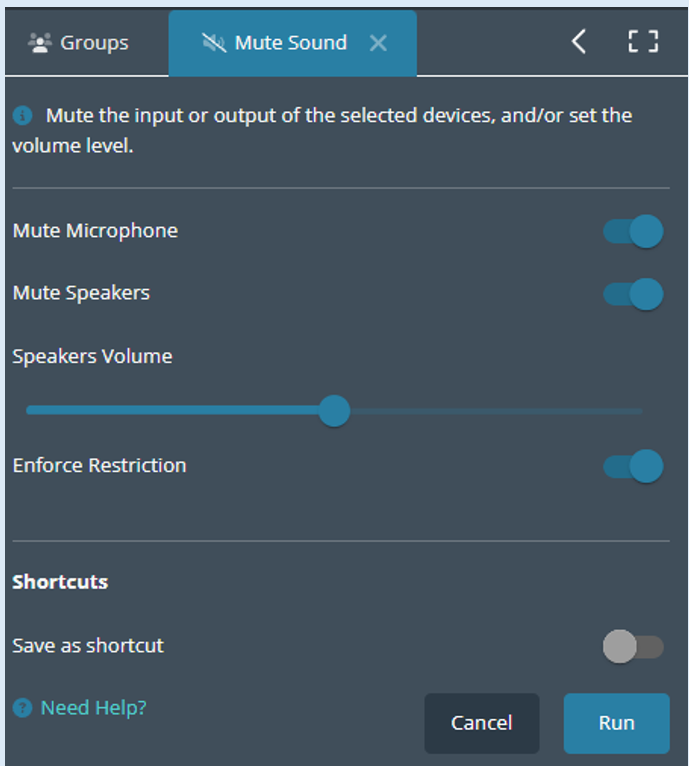The width and height of the screenshot is (689, 766).
Task: Click the Speakers Volume slider handle
Action: 334,411
